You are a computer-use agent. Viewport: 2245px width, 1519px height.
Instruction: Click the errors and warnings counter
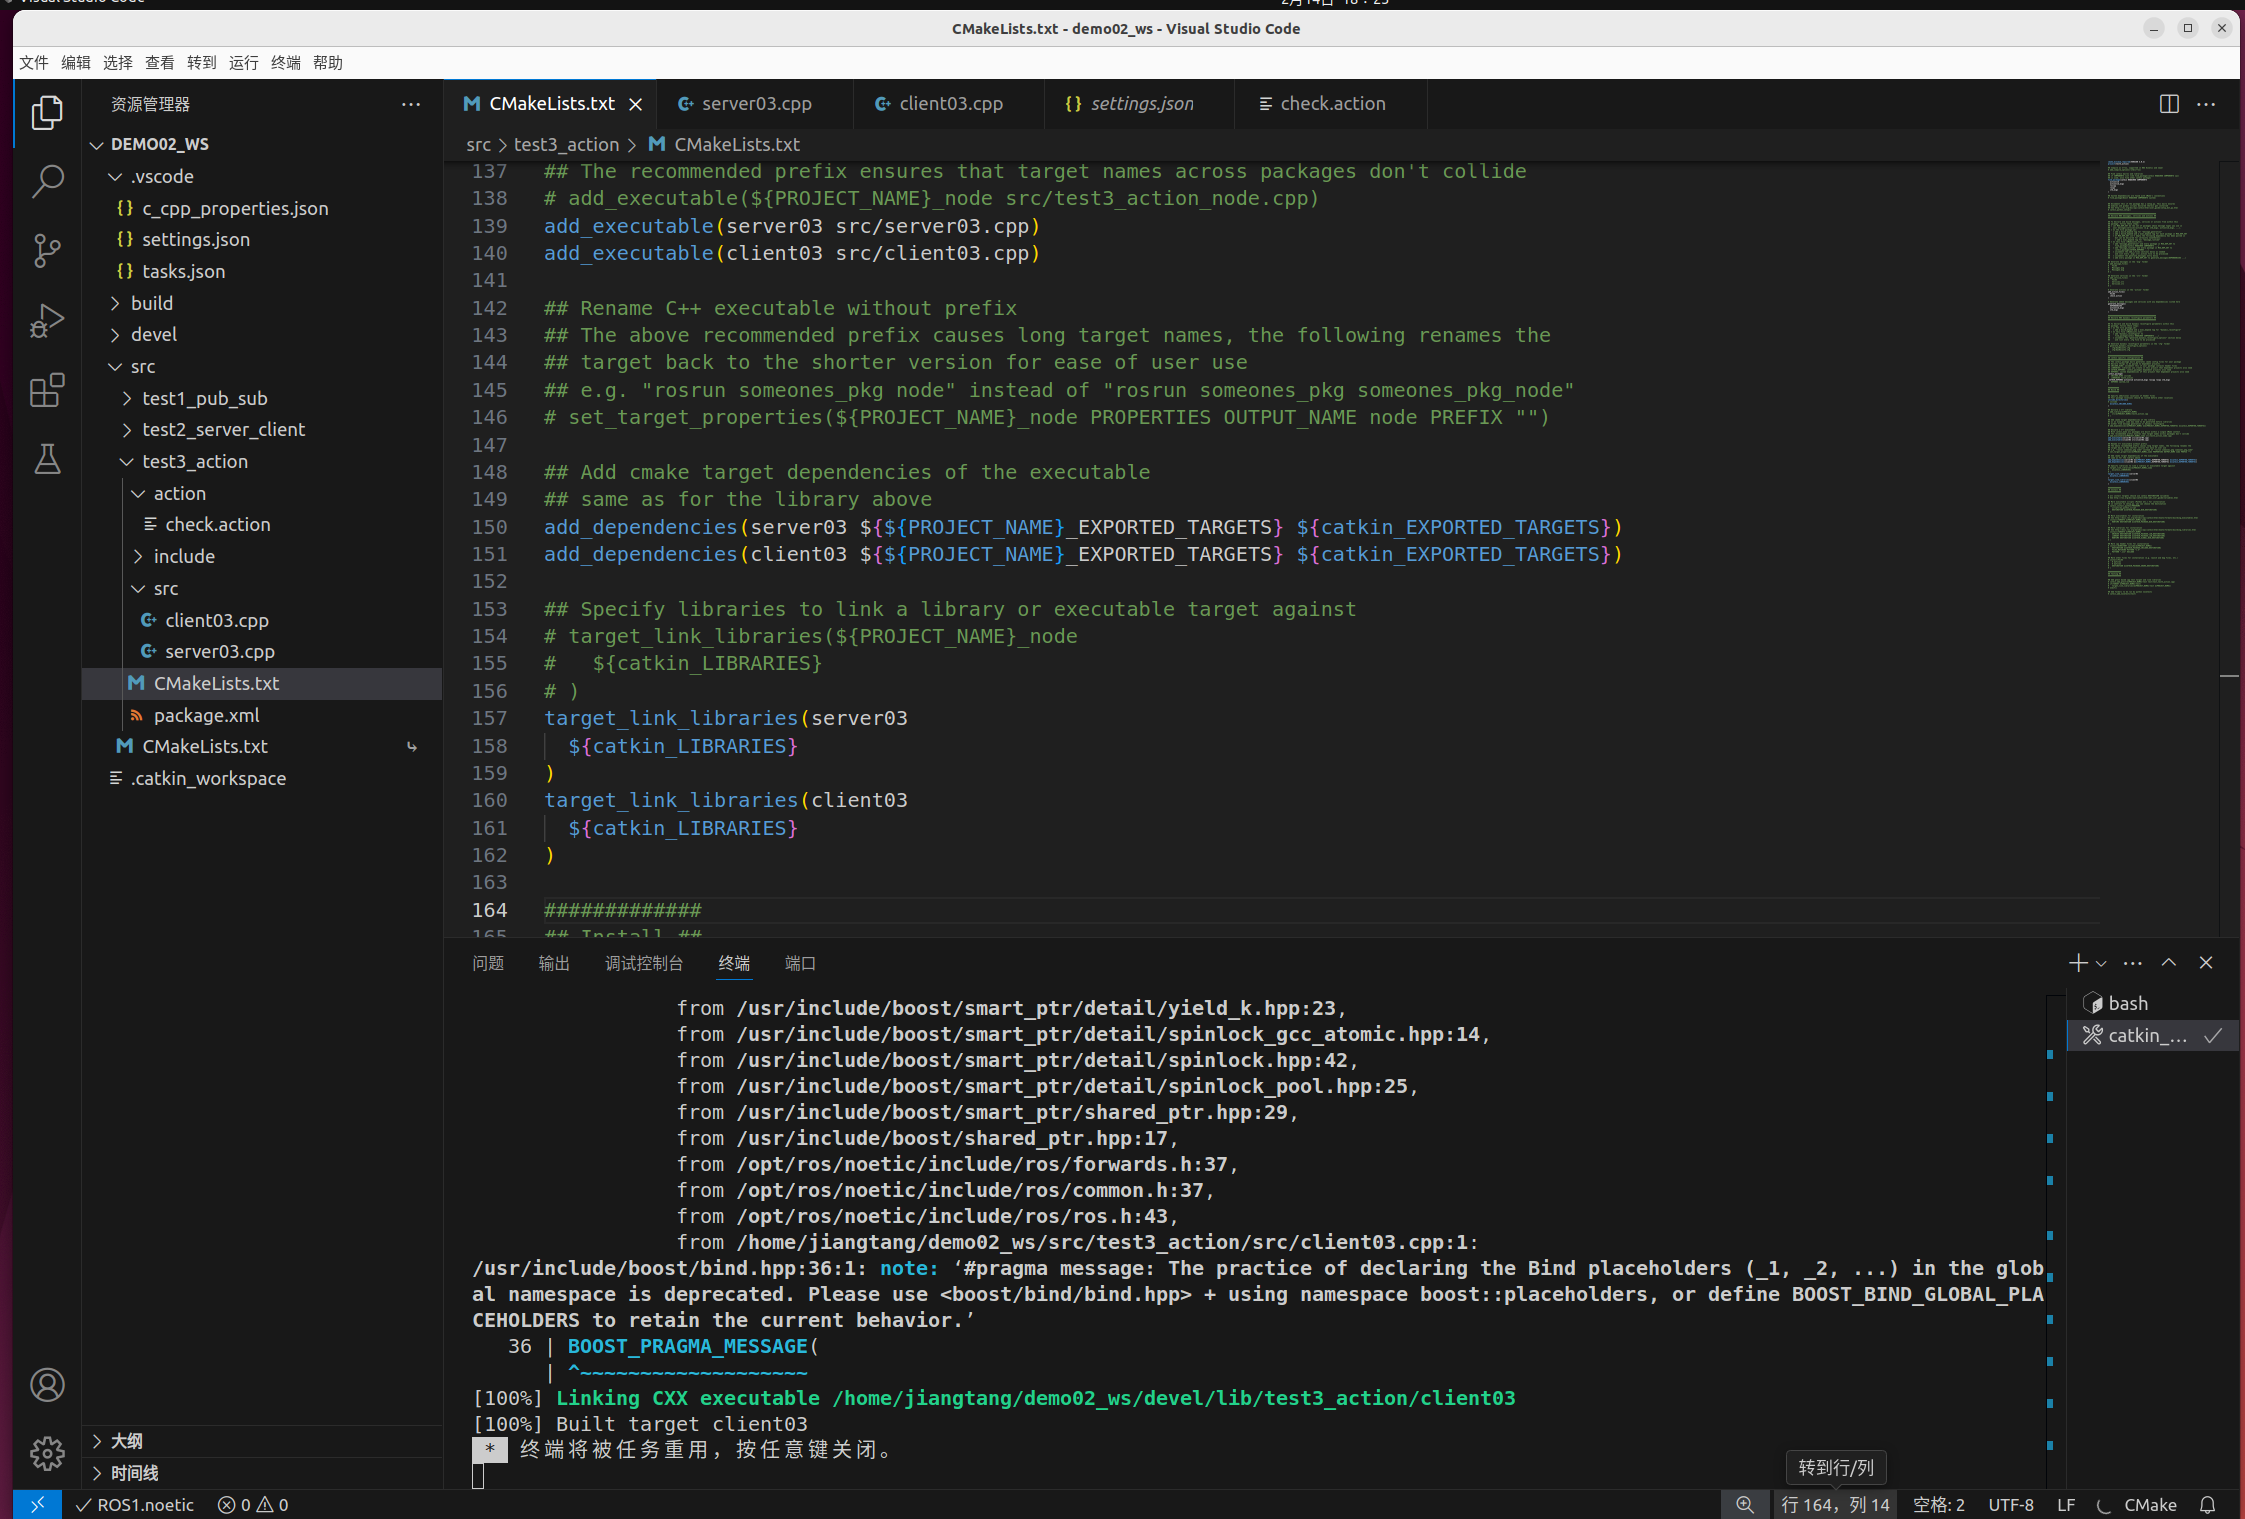click(x=253, y=1505)
